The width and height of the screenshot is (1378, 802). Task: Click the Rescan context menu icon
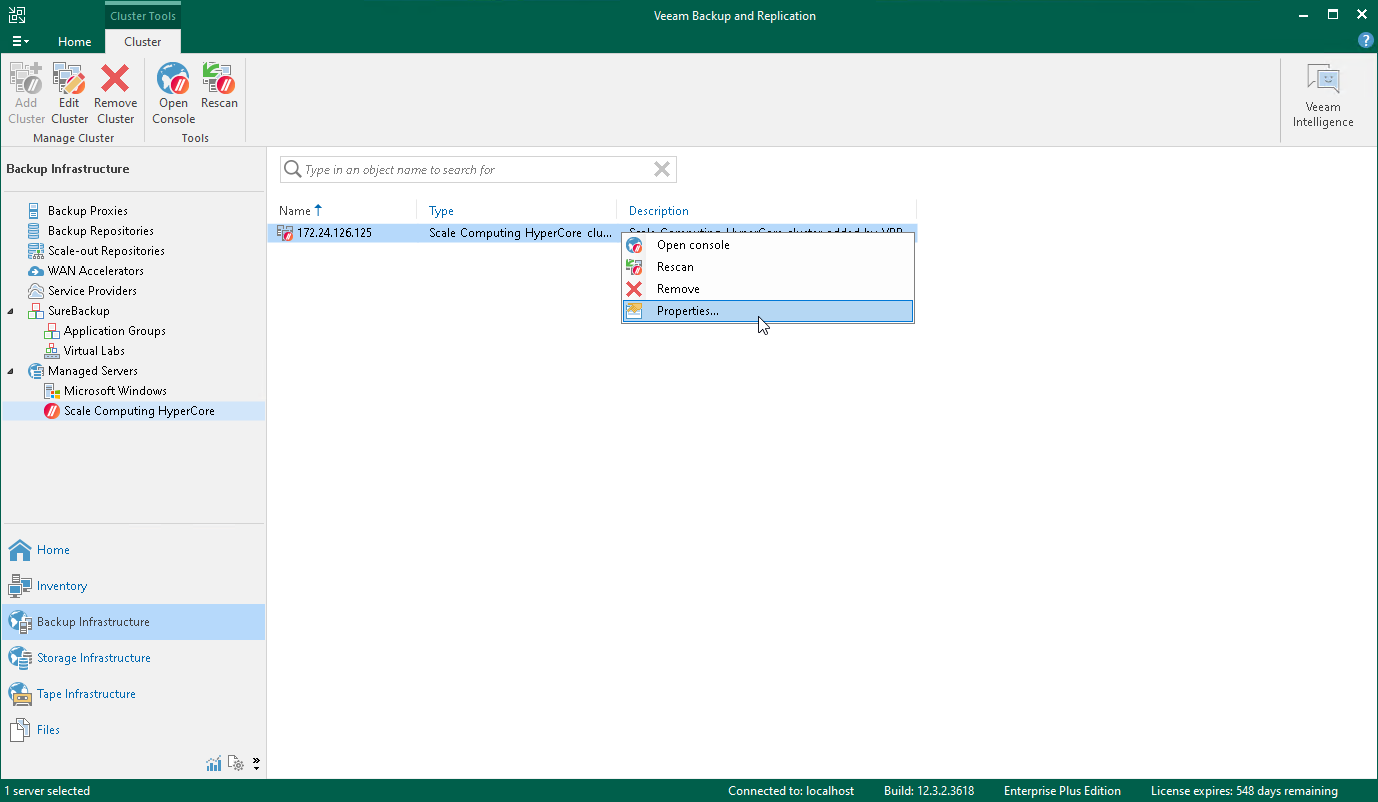[x=634, y=267]
